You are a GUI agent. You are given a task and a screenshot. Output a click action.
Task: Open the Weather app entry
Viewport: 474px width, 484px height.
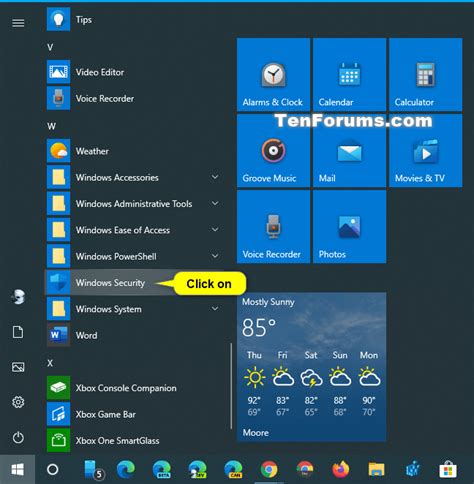133,151
